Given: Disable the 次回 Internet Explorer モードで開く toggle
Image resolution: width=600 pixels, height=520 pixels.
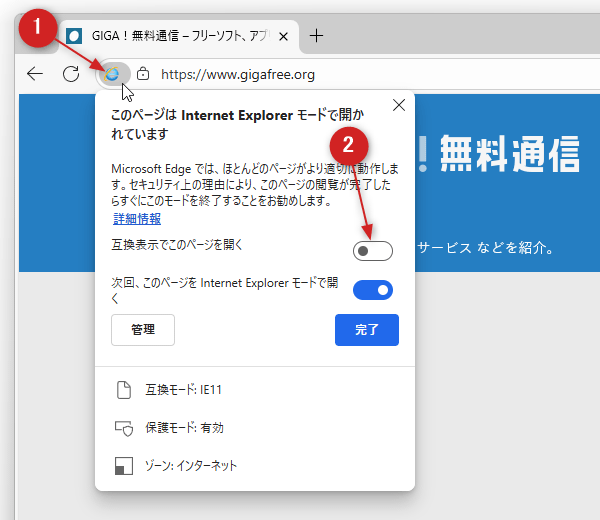Looking at the screenshot, I should pos(373,290).
